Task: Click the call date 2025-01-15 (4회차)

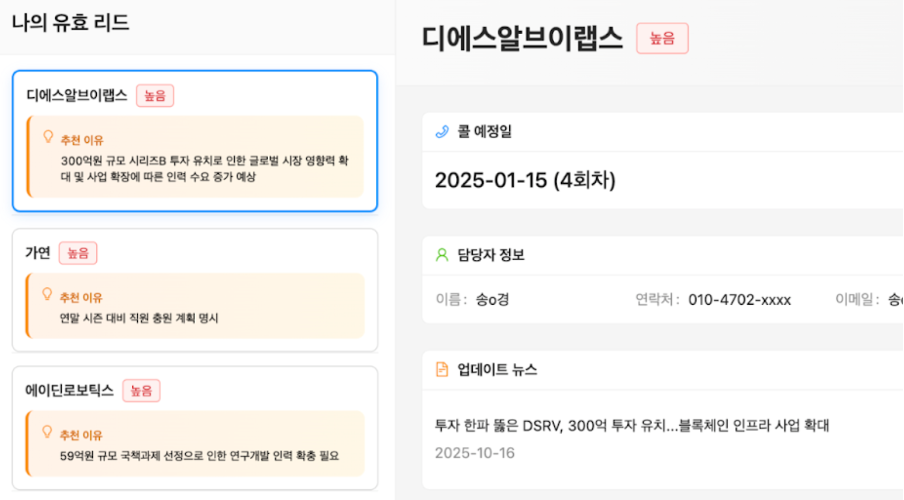Action: click(x=525, y=180)
